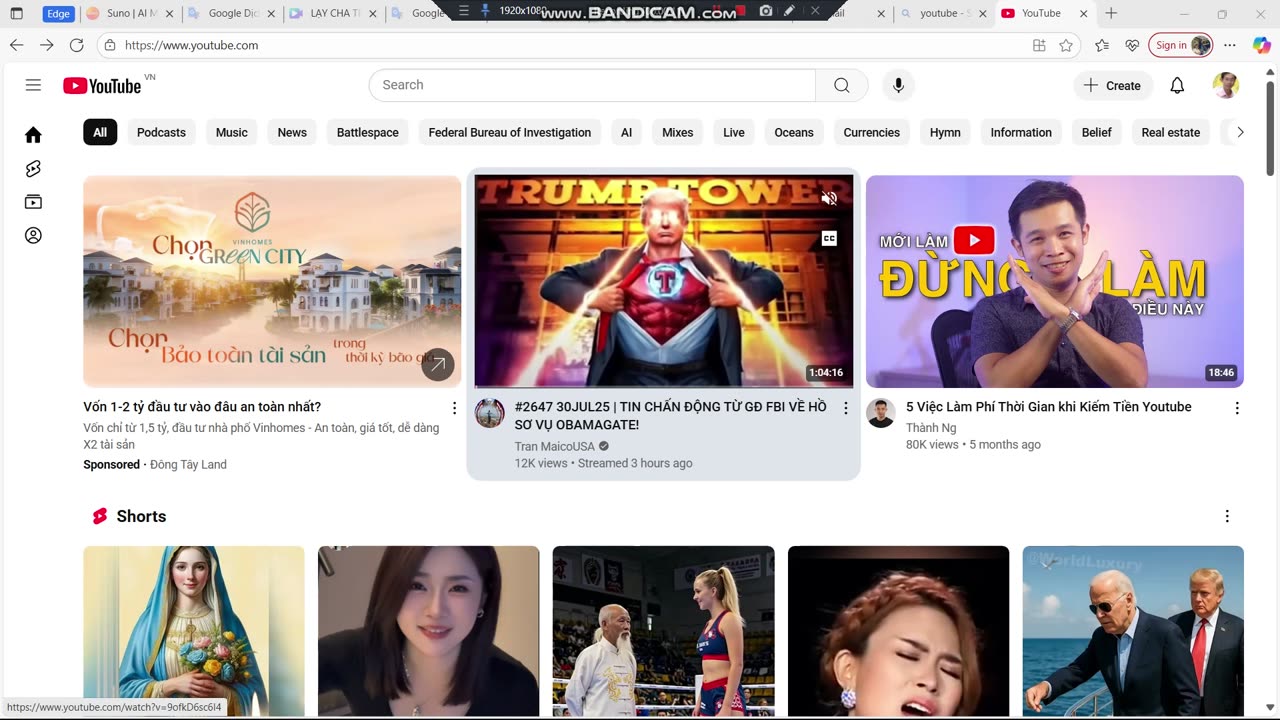
Task: Open Vinhomes Green City ad thumbnail
Action: [x=272, y=282]
